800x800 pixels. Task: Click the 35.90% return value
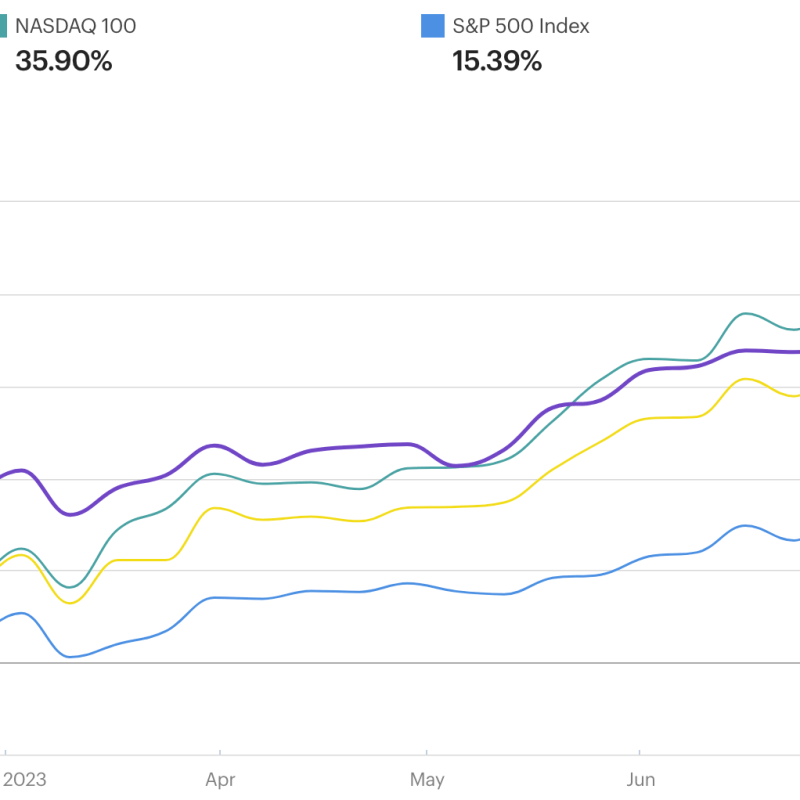coord(64,61)
